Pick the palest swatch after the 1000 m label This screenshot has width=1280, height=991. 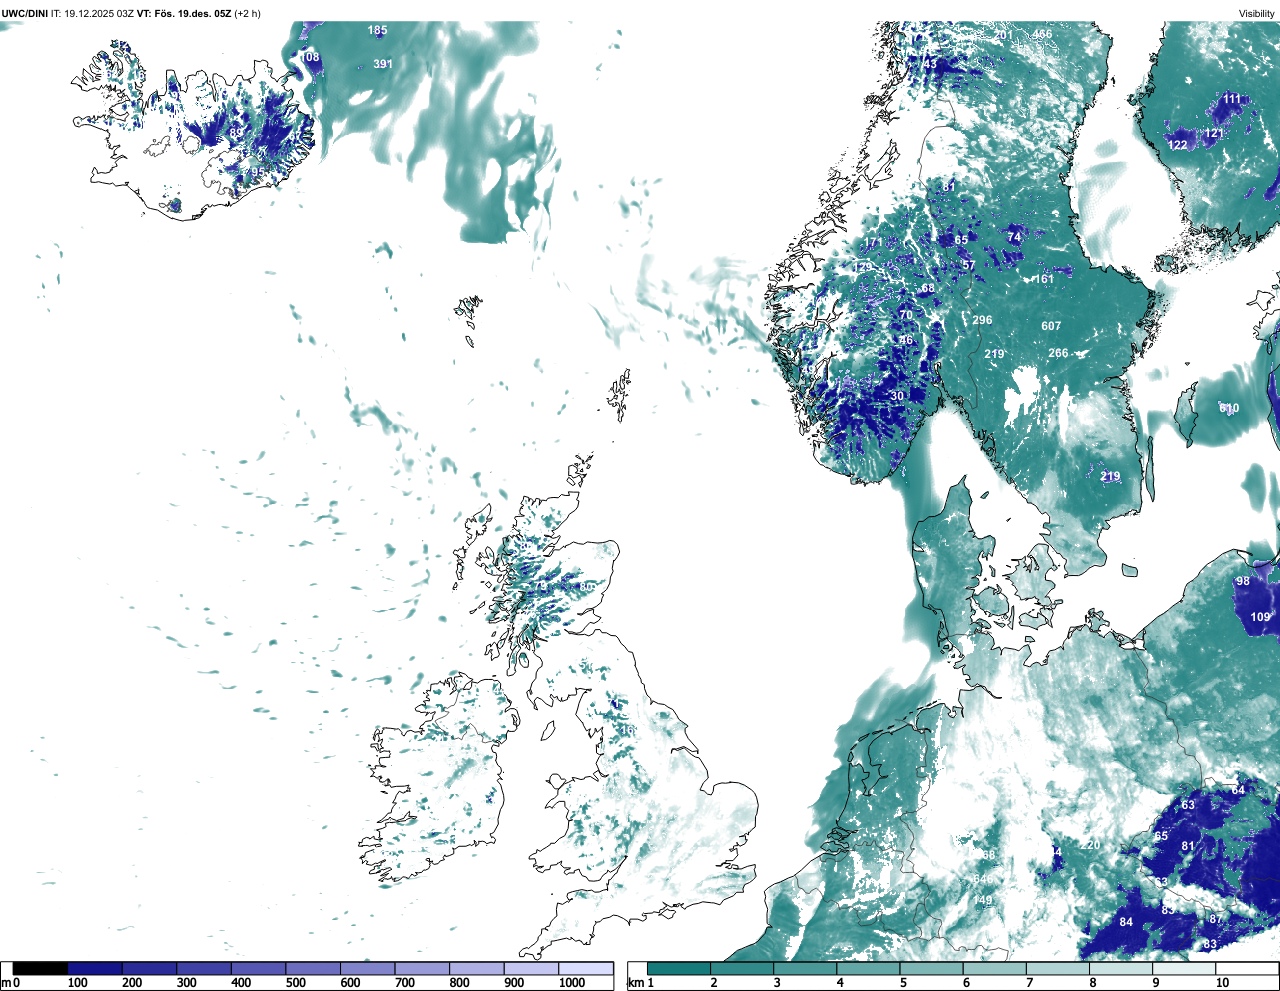pyautogui.click(x=586, y=968)
